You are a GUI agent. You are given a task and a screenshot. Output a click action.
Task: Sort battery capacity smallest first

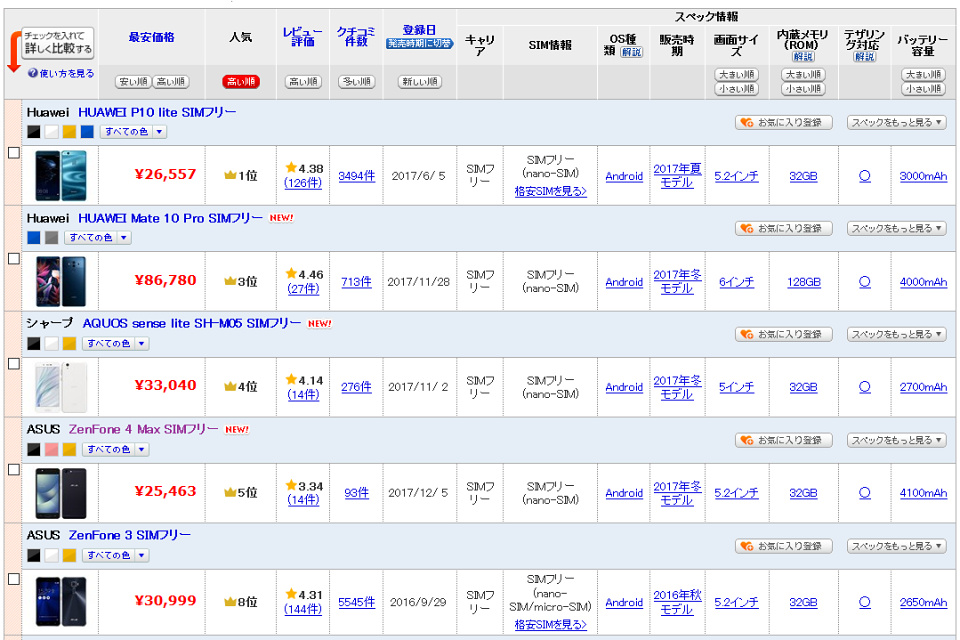tap(923, 89)
